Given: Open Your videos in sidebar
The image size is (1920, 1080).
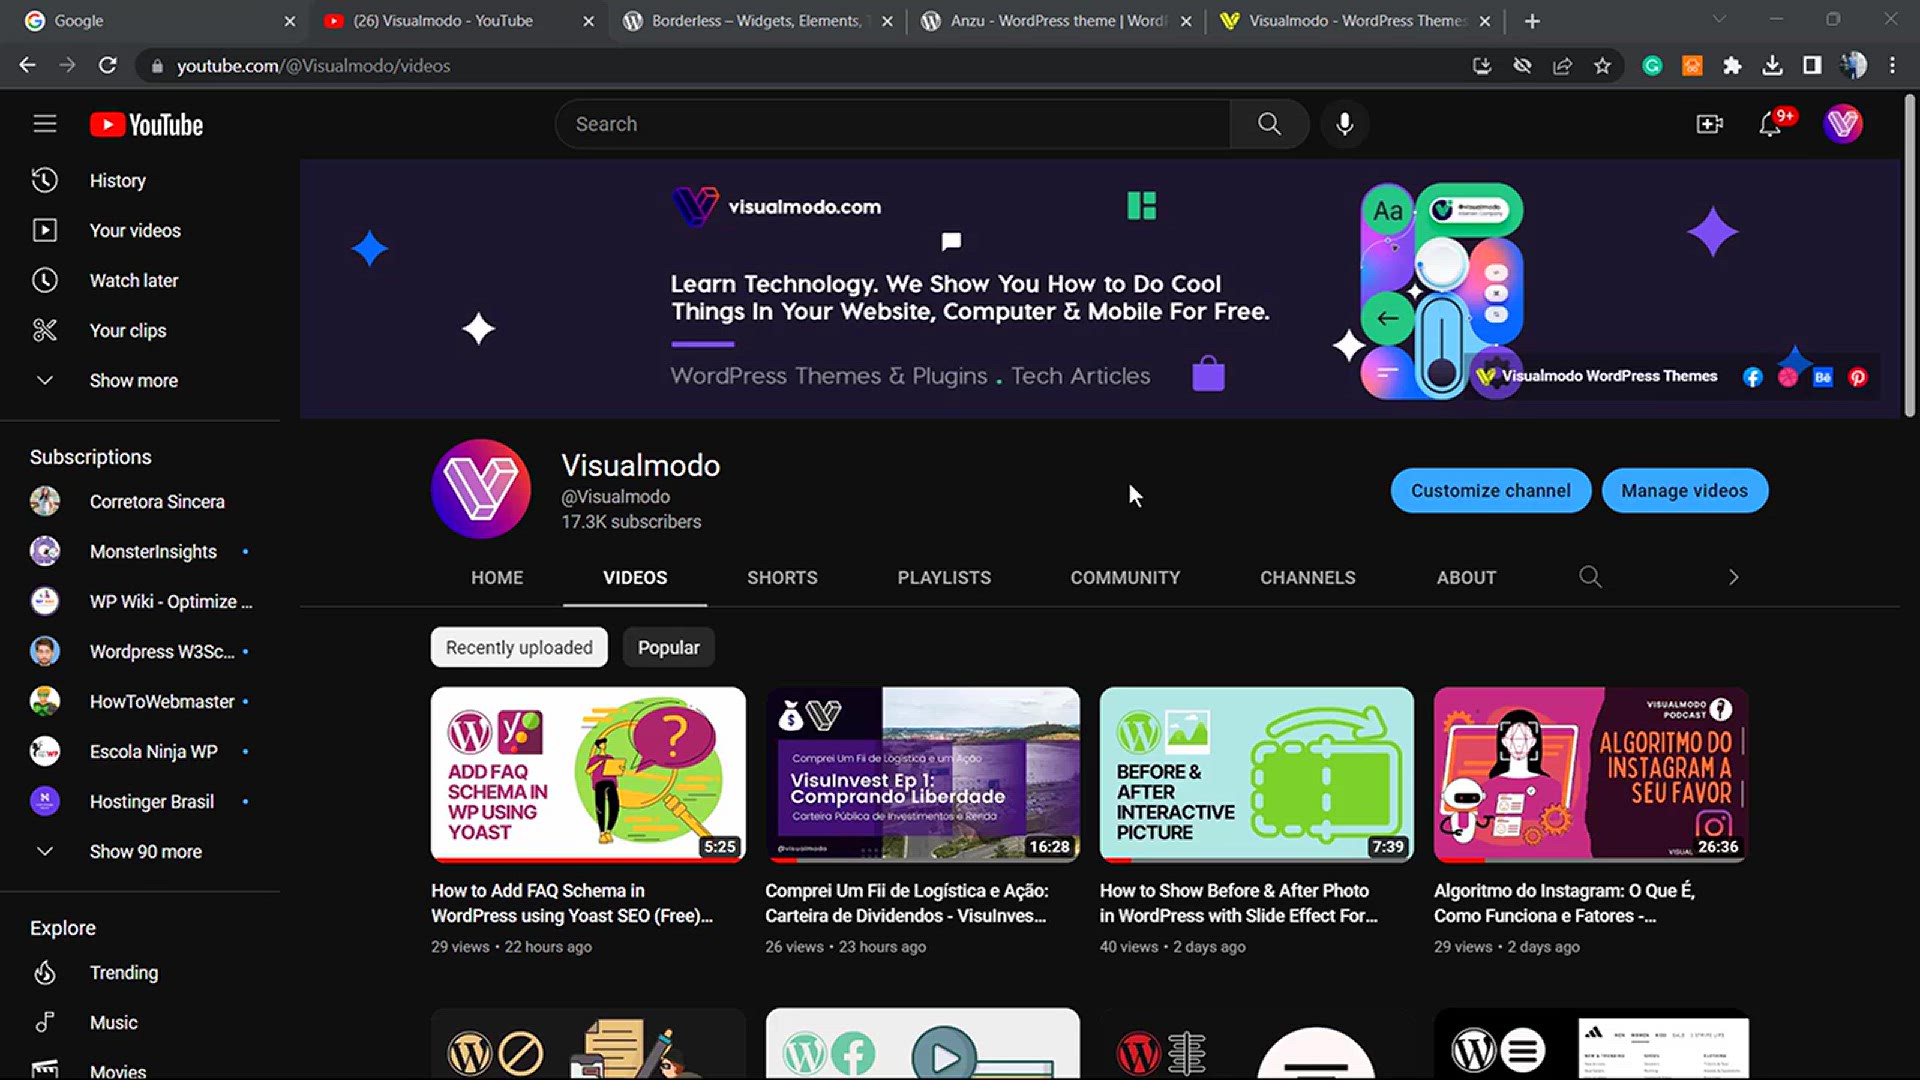Looking at the screenshot, I should tap(140, 230).
